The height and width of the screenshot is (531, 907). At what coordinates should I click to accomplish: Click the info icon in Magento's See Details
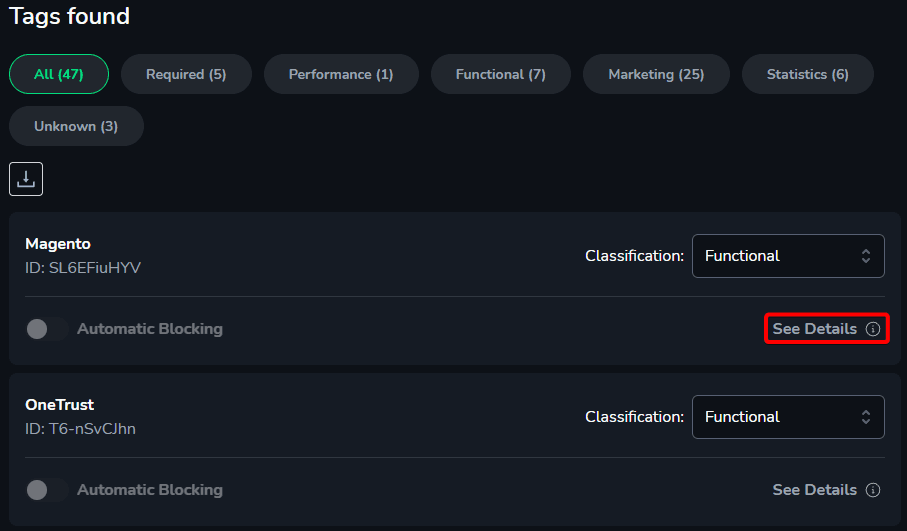click(x=872, y=329)
